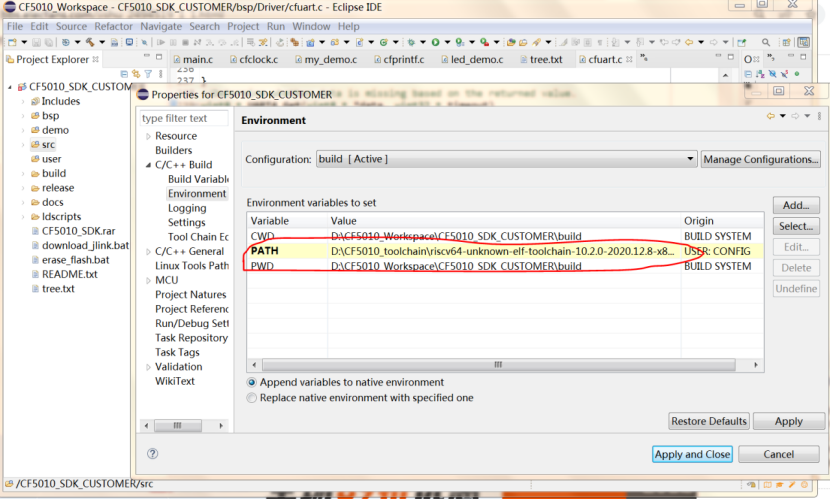
Task: Expand the C/C++ General tree node
Action: 148,251
